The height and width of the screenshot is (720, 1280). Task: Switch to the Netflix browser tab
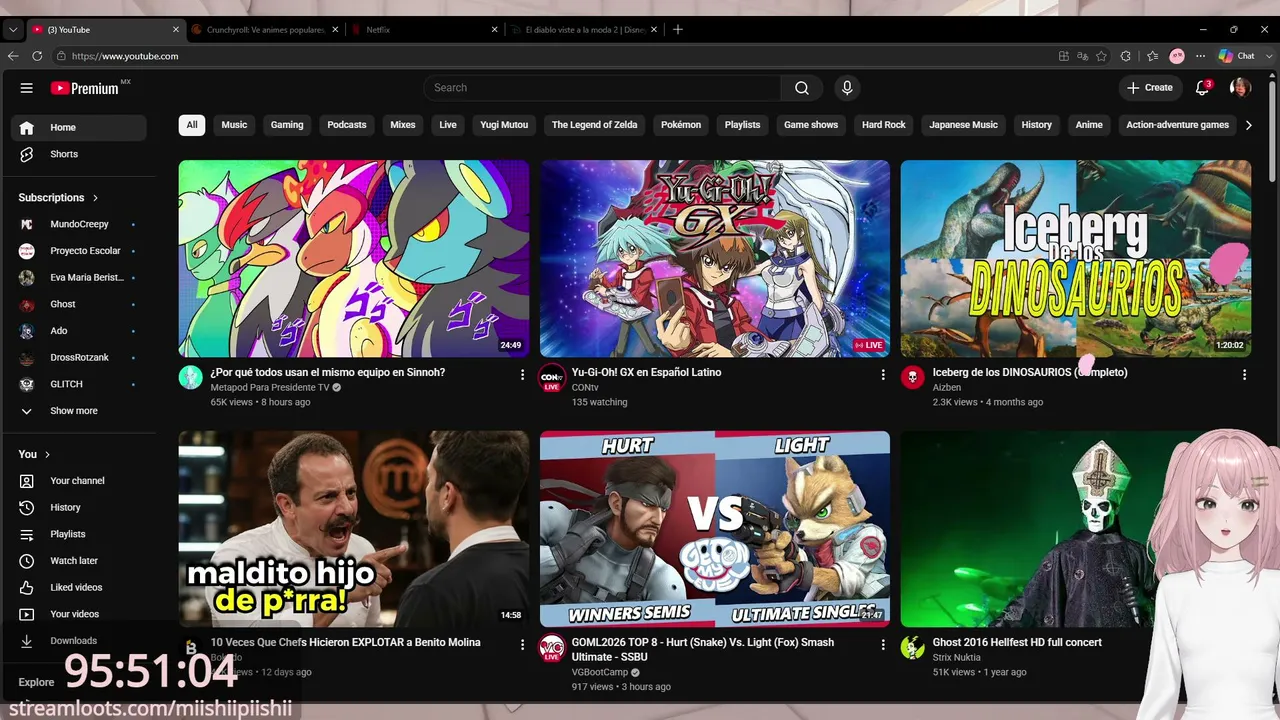coord(424,30)
